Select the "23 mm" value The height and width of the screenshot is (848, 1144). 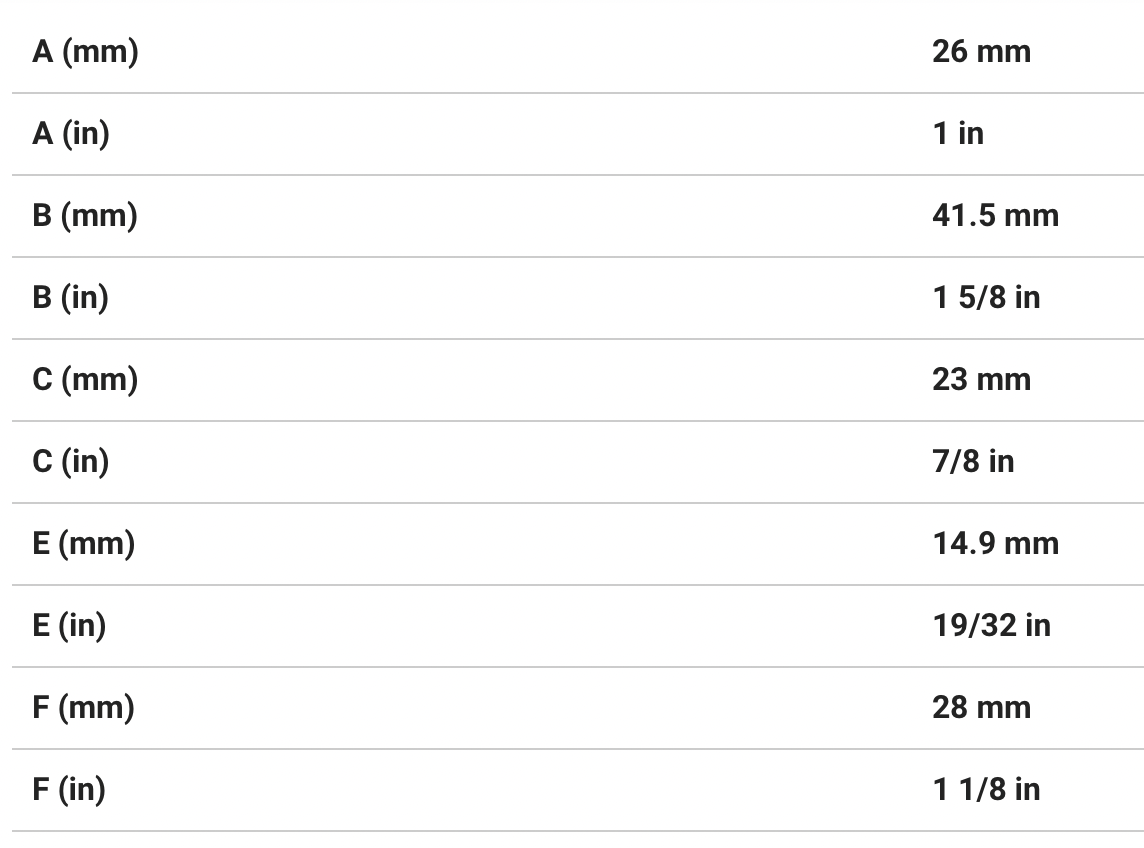tap(981, 380)
